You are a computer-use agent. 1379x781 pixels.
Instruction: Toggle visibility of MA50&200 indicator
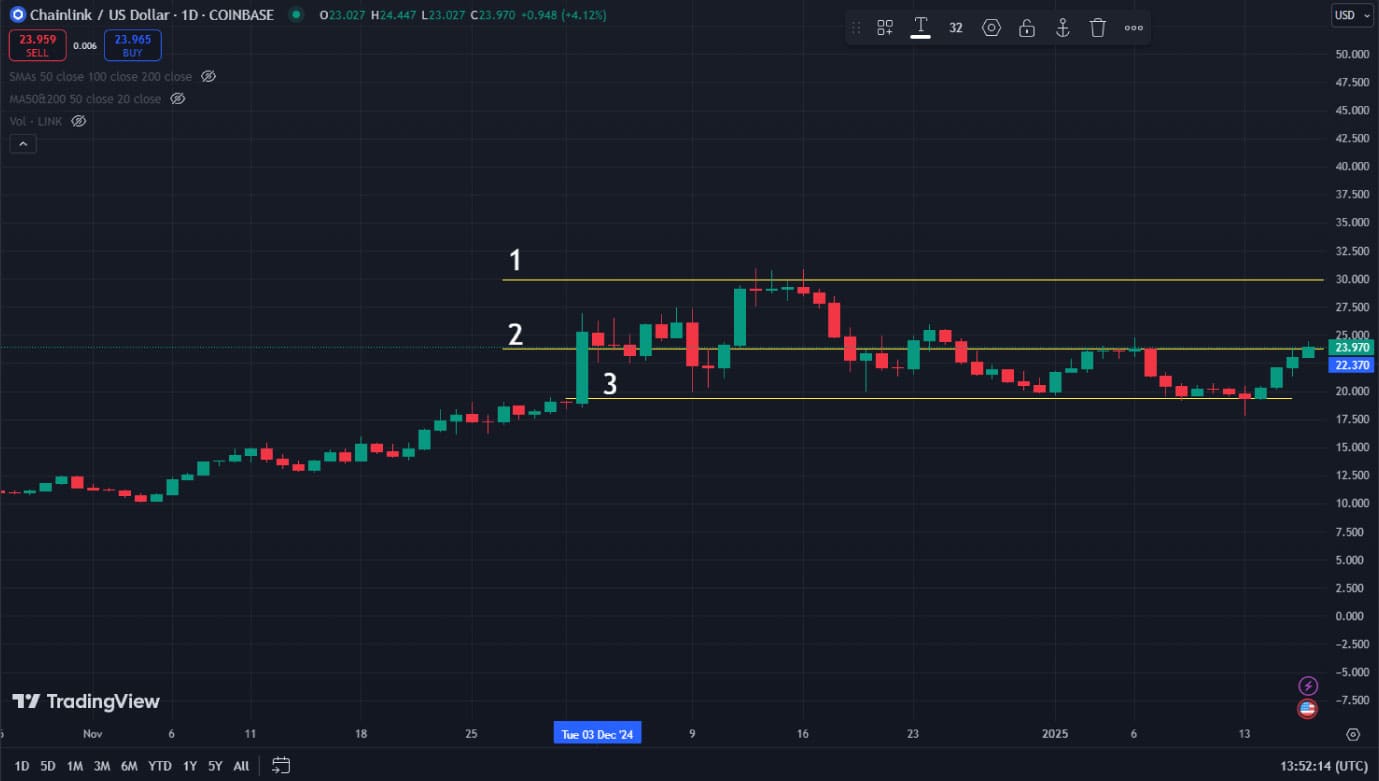point(177,99)
